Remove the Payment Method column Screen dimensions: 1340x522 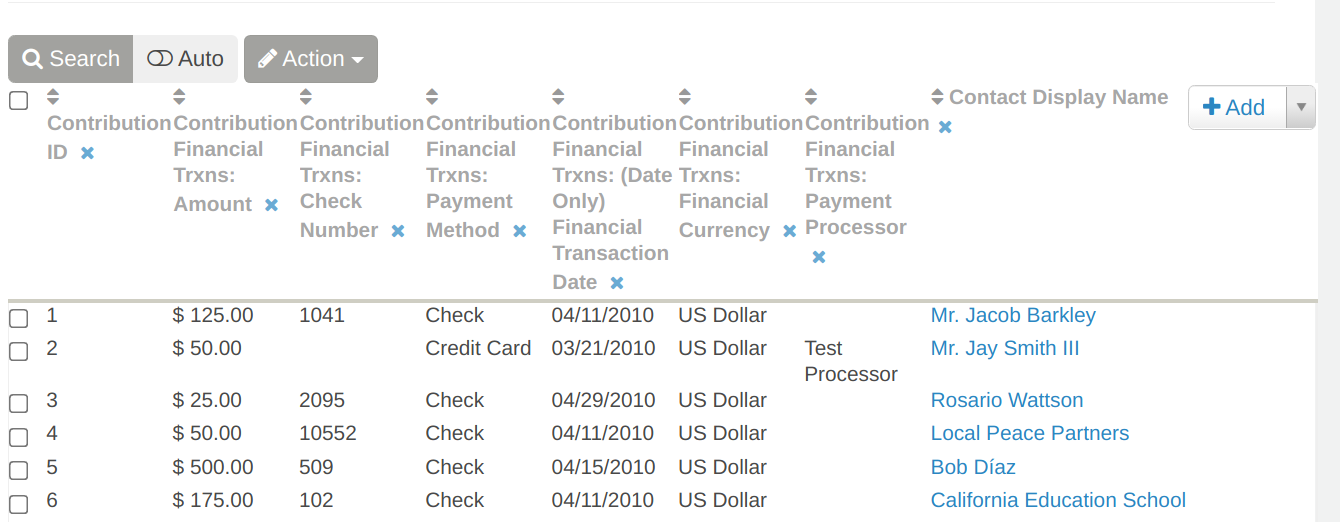pos(519,231)
